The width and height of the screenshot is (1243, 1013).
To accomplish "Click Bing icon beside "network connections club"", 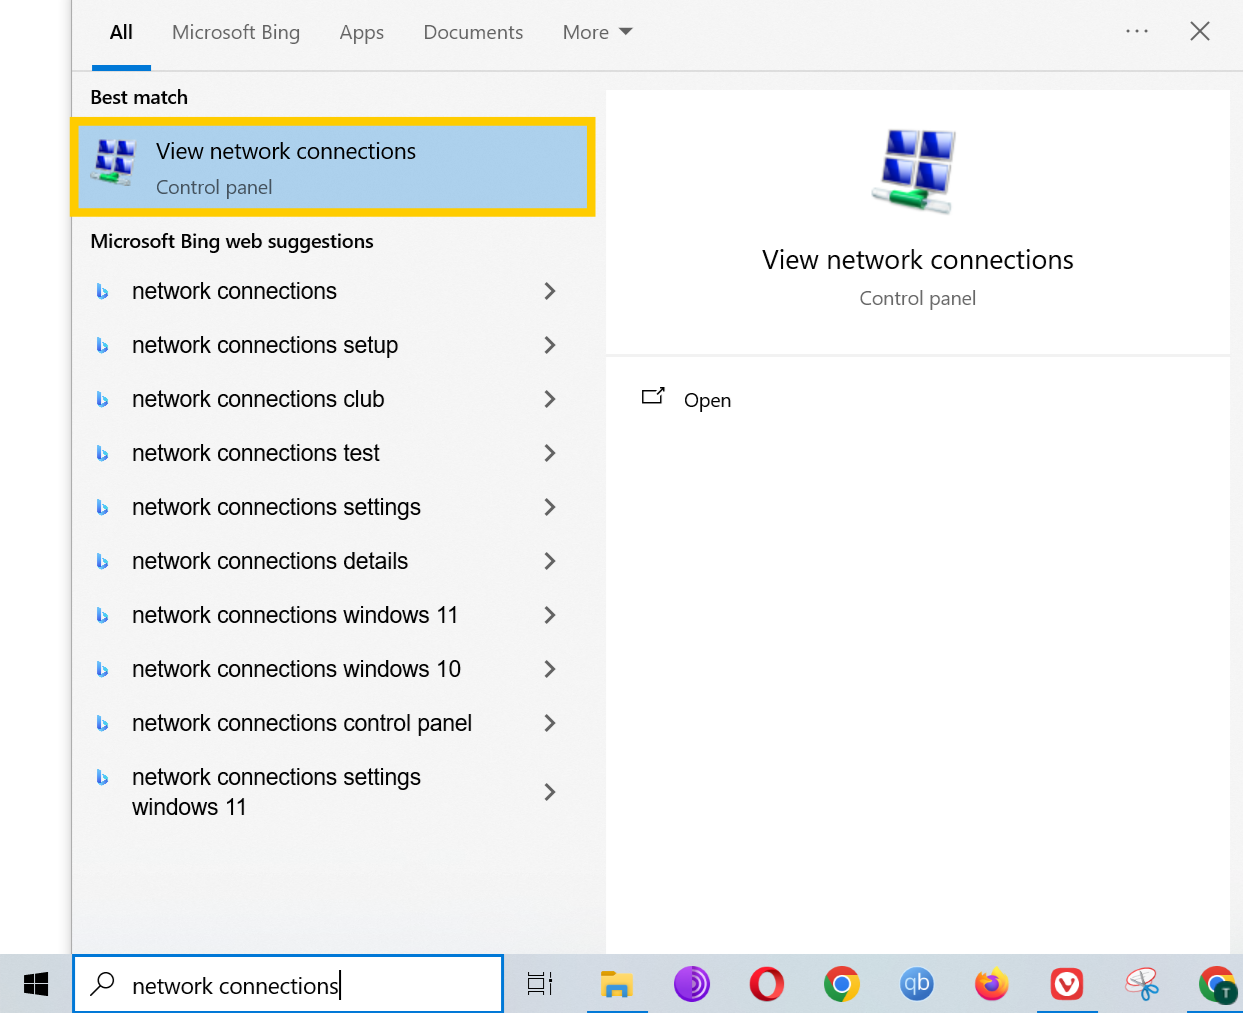I will 102,399.
